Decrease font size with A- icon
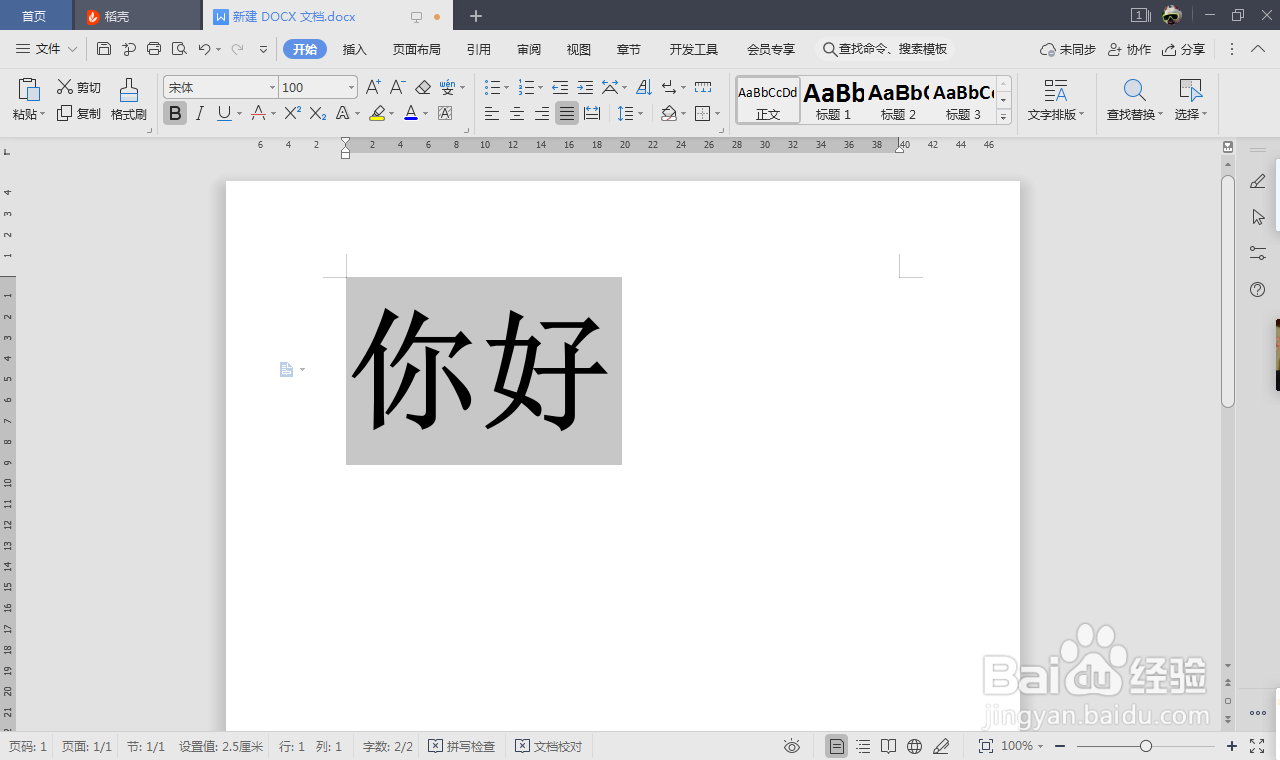Viewport: 1280px width, 760px height. [x=397, y=88]
